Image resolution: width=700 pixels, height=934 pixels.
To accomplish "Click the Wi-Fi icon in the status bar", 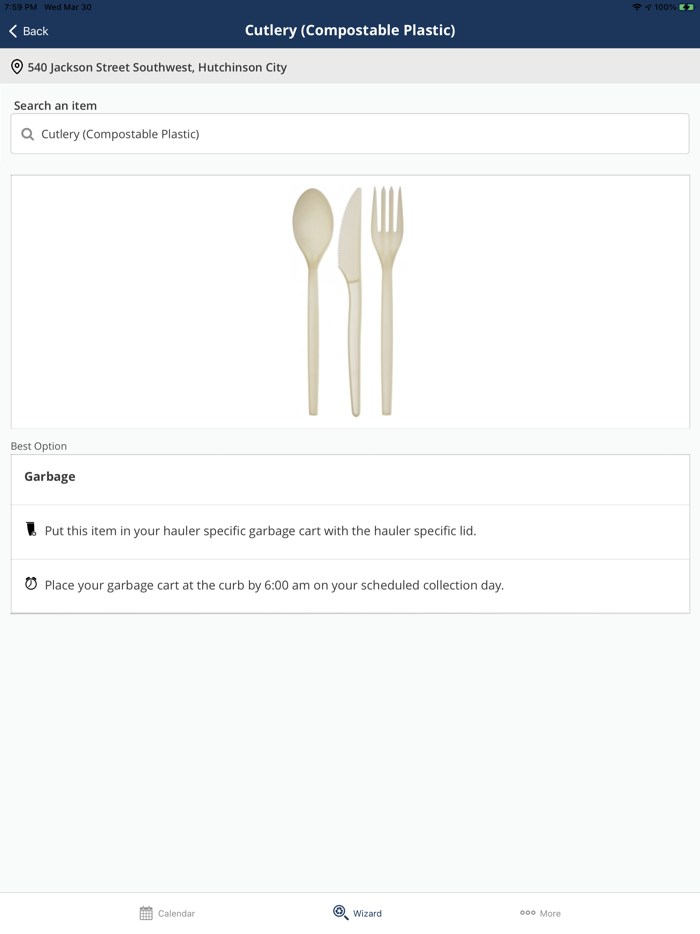I will tap(638, 7).
